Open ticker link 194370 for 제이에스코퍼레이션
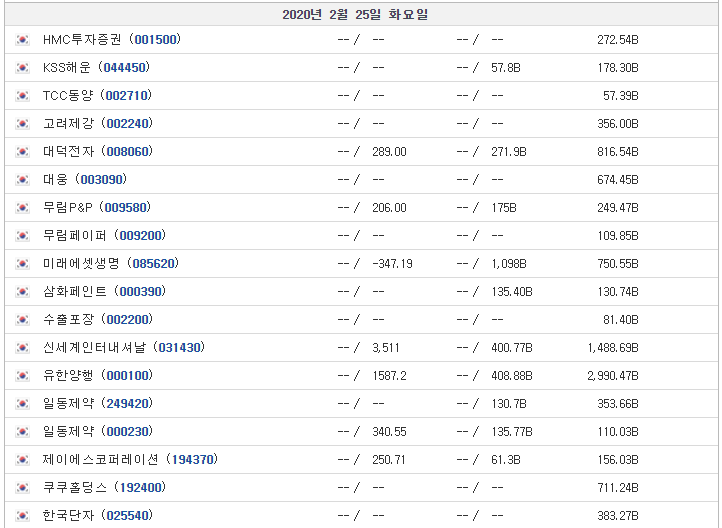This screenshot has width=722, height=528. point(192,459)
